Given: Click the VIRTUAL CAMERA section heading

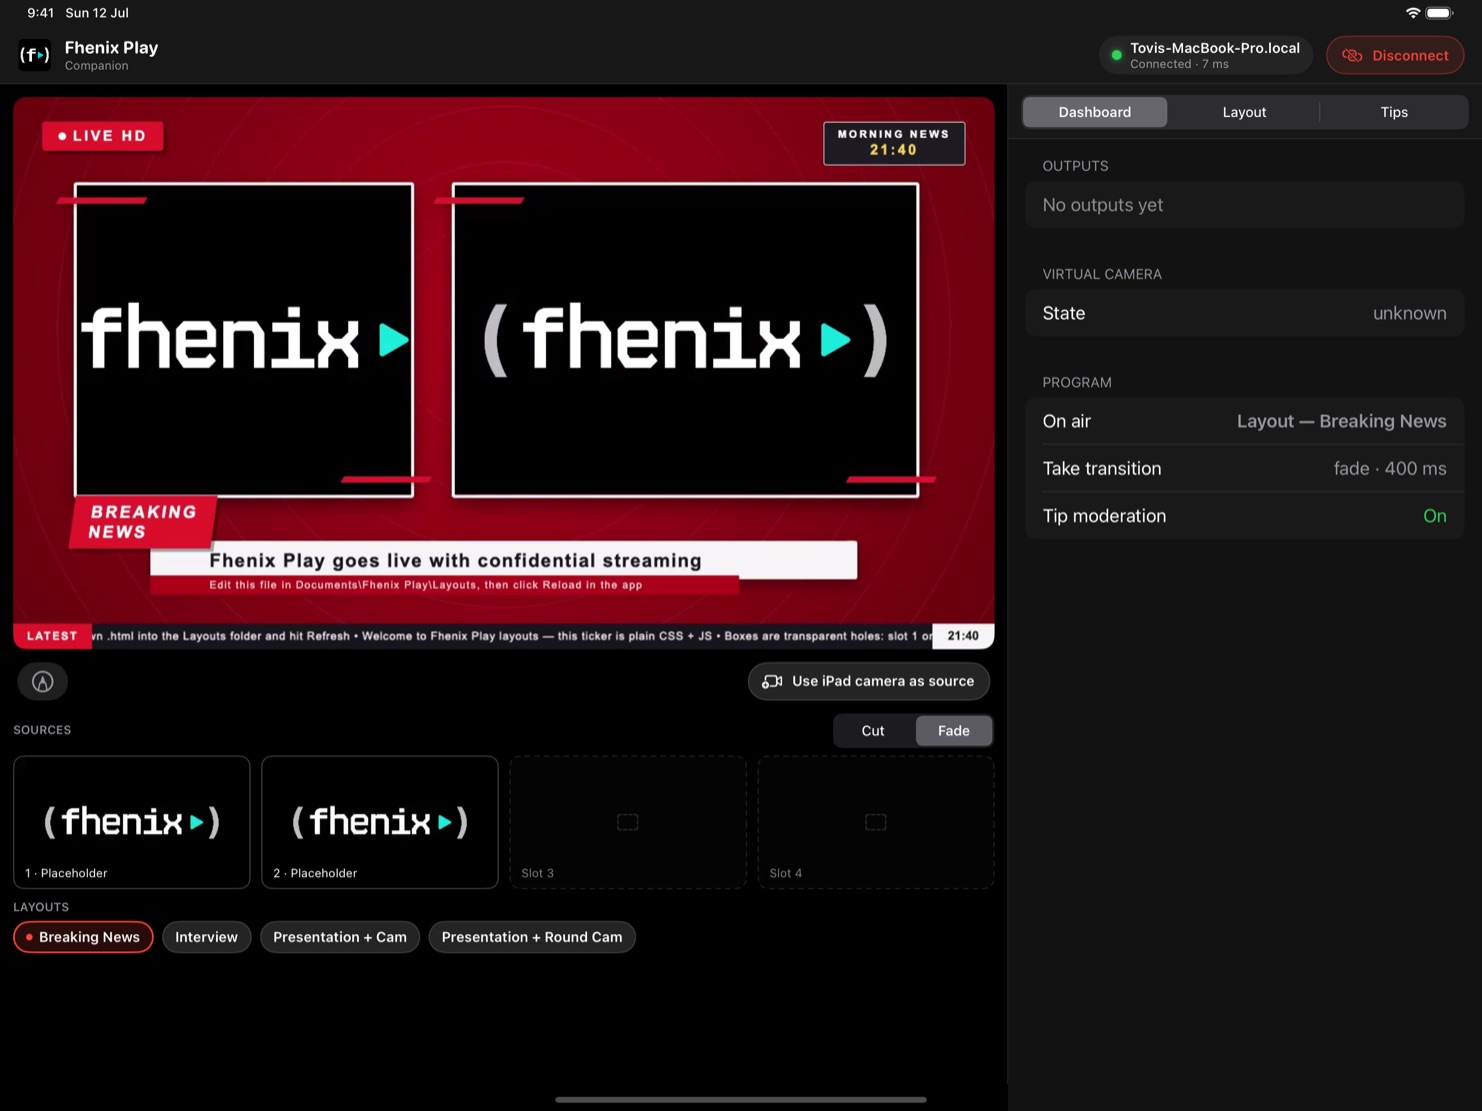Looking at the screenshot, I should click(x=1102, y=274).
